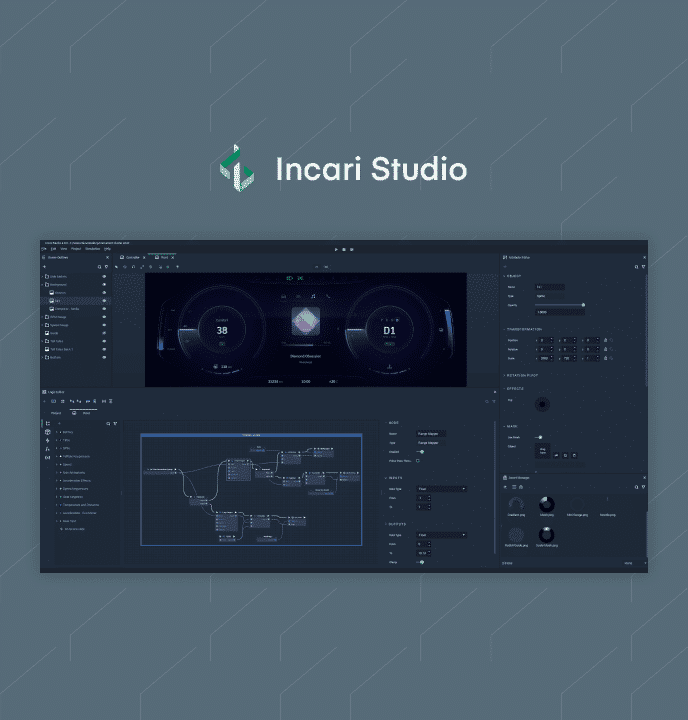The height and width of the screenshot is (720, 688).
Task: Toggle visibility of the Buttons group
Action: pos(104,357)
